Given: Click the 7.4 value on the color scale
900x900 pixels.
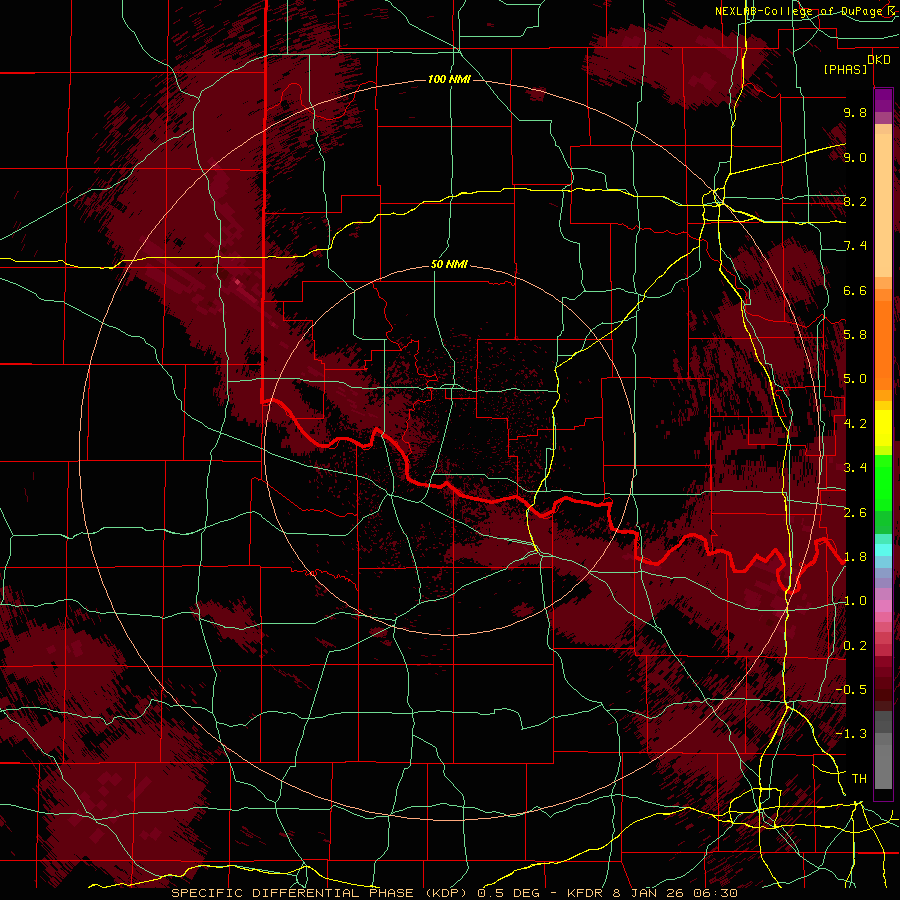Looking at the screenshot, I should [855, 246].
